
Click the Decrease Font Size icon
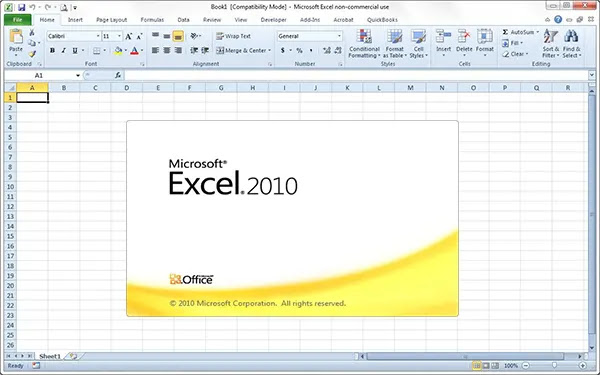140,36
